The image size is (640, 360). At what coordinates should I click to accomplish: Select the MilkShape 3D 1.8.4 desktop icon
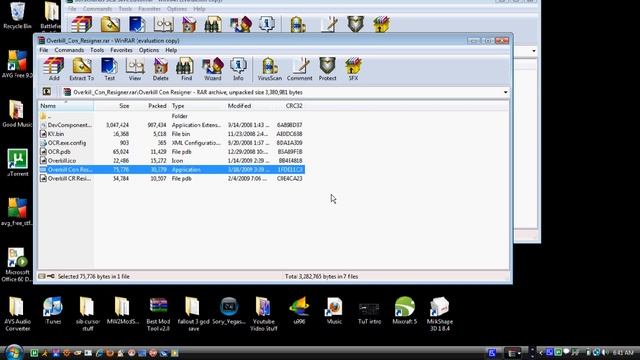[x=440, y=313]
